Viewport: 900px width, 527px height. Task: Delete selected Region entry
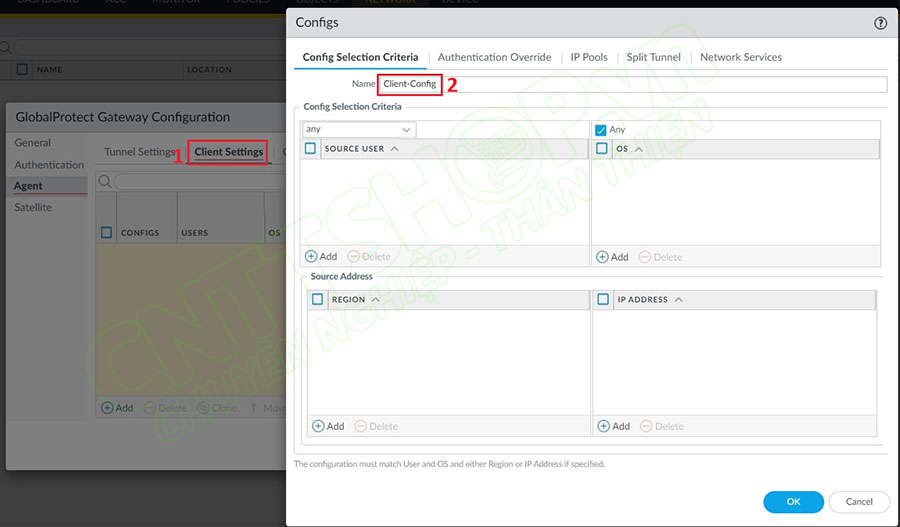376,427
